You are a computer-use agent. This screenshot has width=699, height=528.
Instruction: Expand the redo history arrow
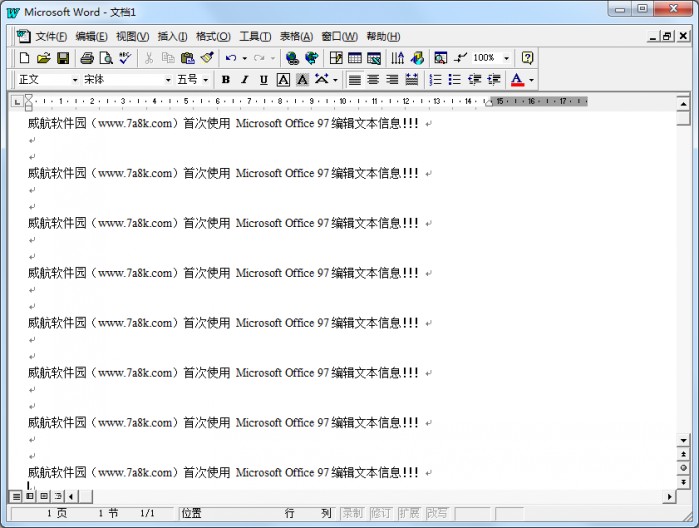click(273, 58)
